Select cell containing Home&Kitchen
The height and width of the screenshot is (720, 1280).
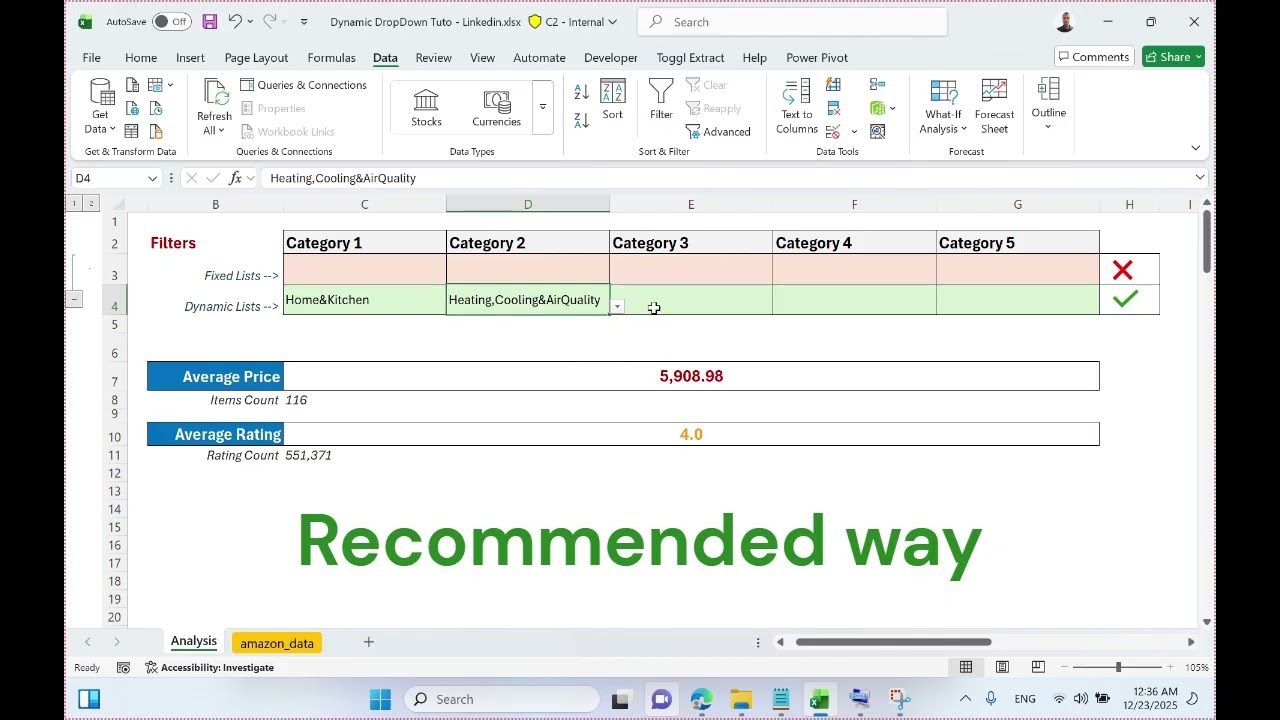(x=364, y=300)
